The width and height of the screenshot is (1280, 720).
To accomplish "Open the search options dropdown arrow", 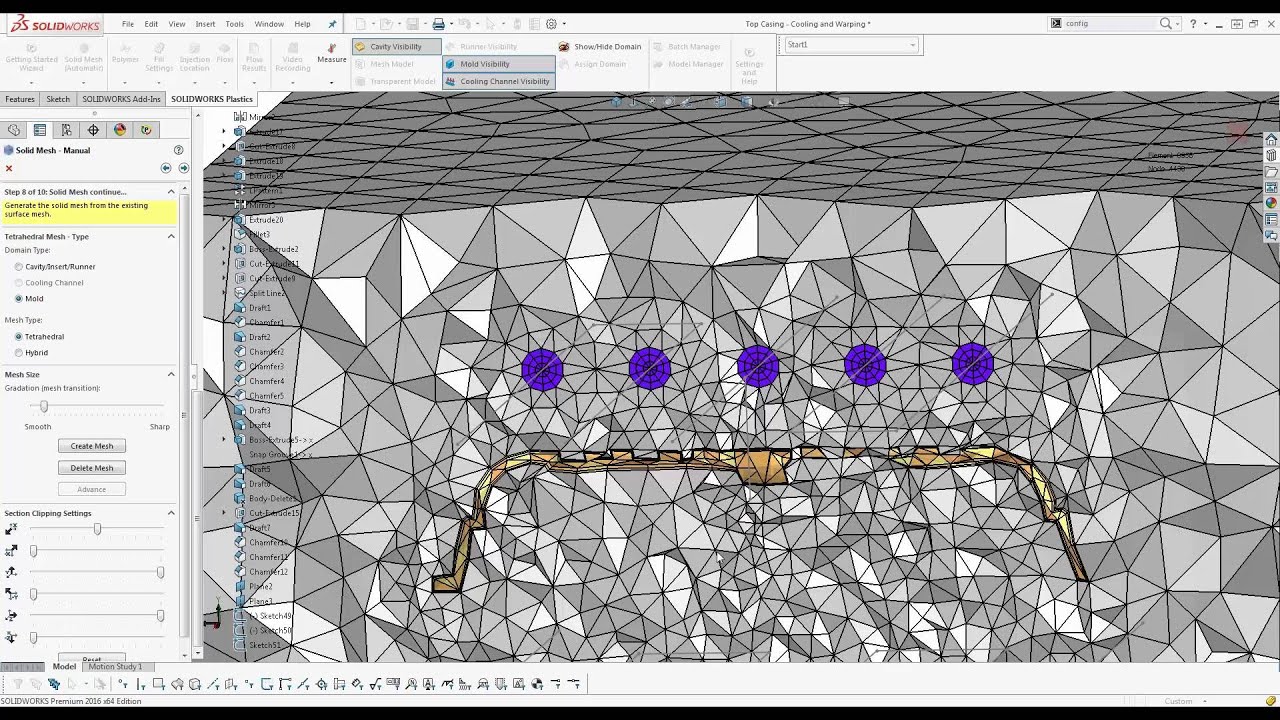I will click(x=1178, y=23).
